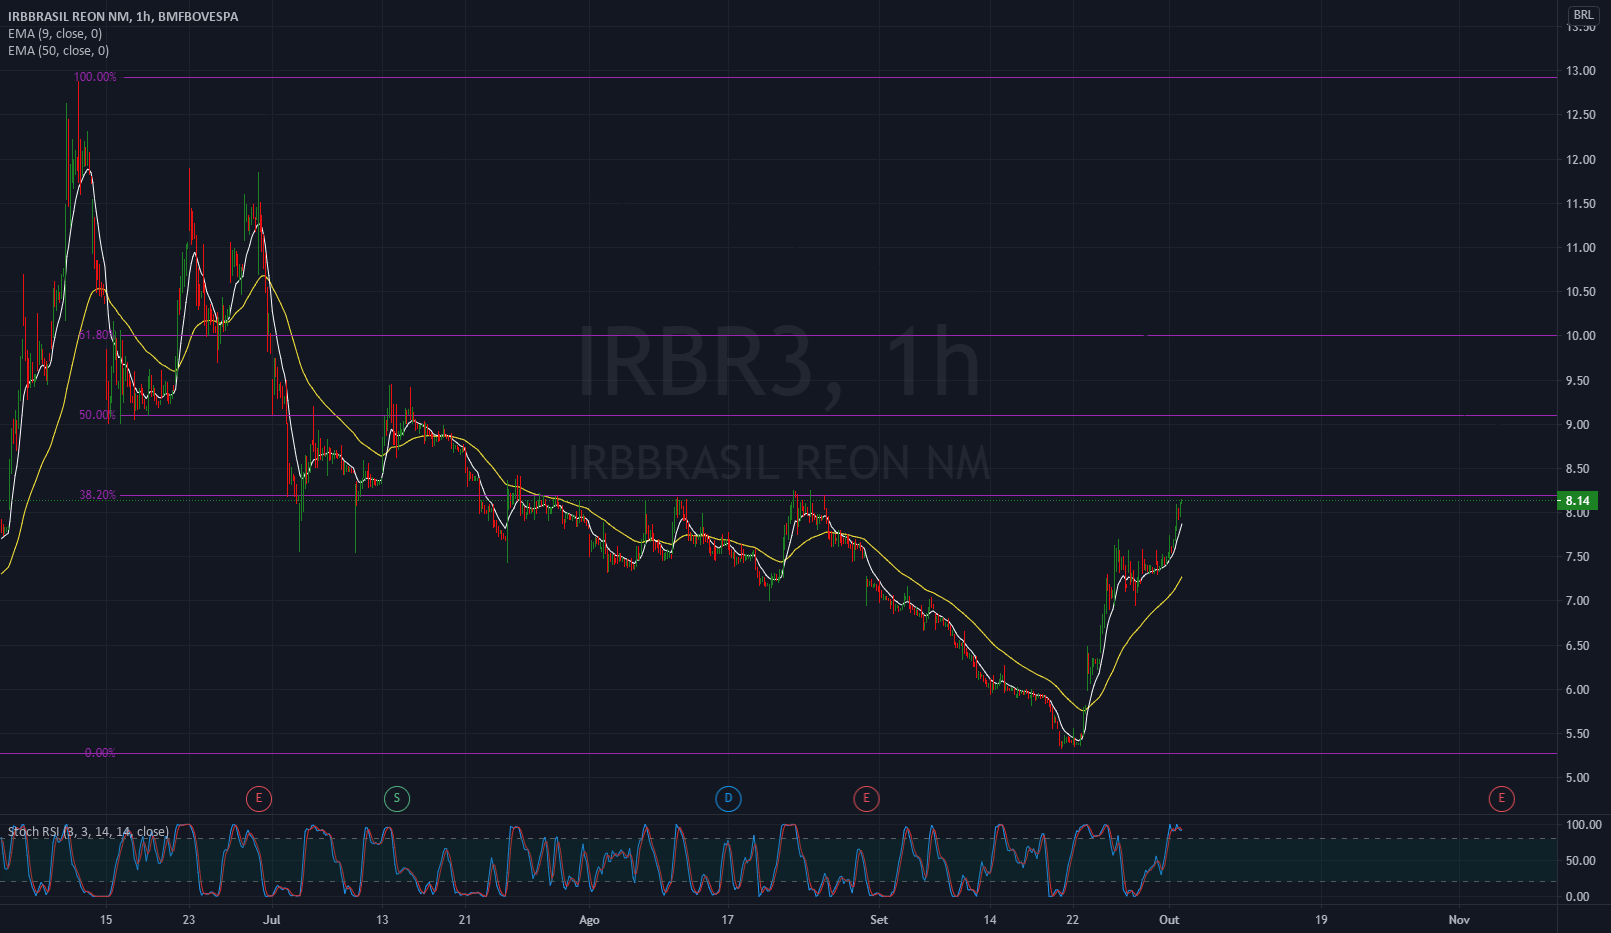Click the Nov label on the time axis
The width and height of the screenshot is (1611, 933).
1459,920
